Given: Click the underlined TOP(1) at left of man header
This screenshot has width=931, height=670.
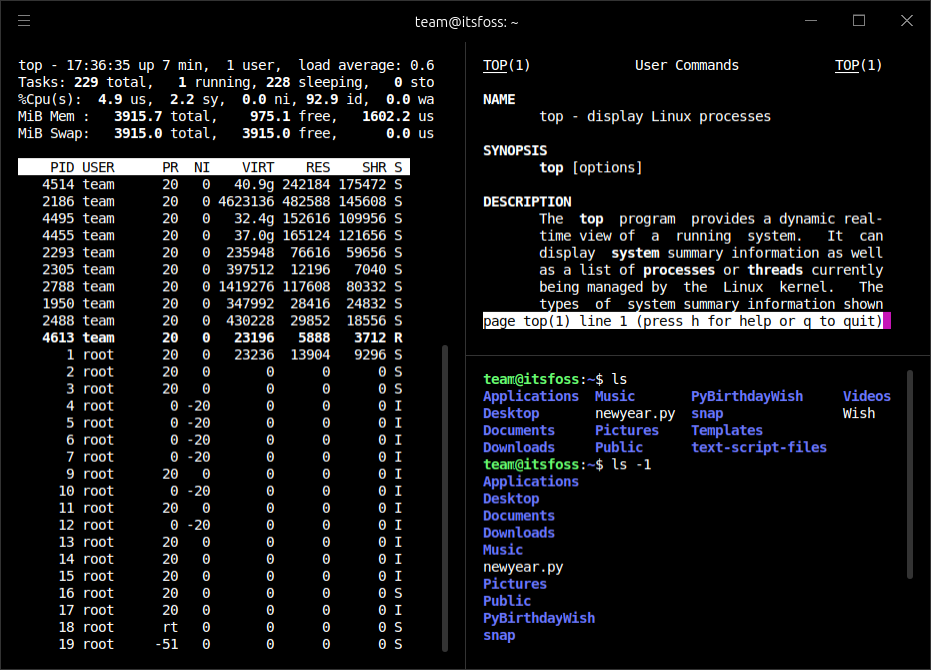Looking at the screenshot, I should [506, 65].
